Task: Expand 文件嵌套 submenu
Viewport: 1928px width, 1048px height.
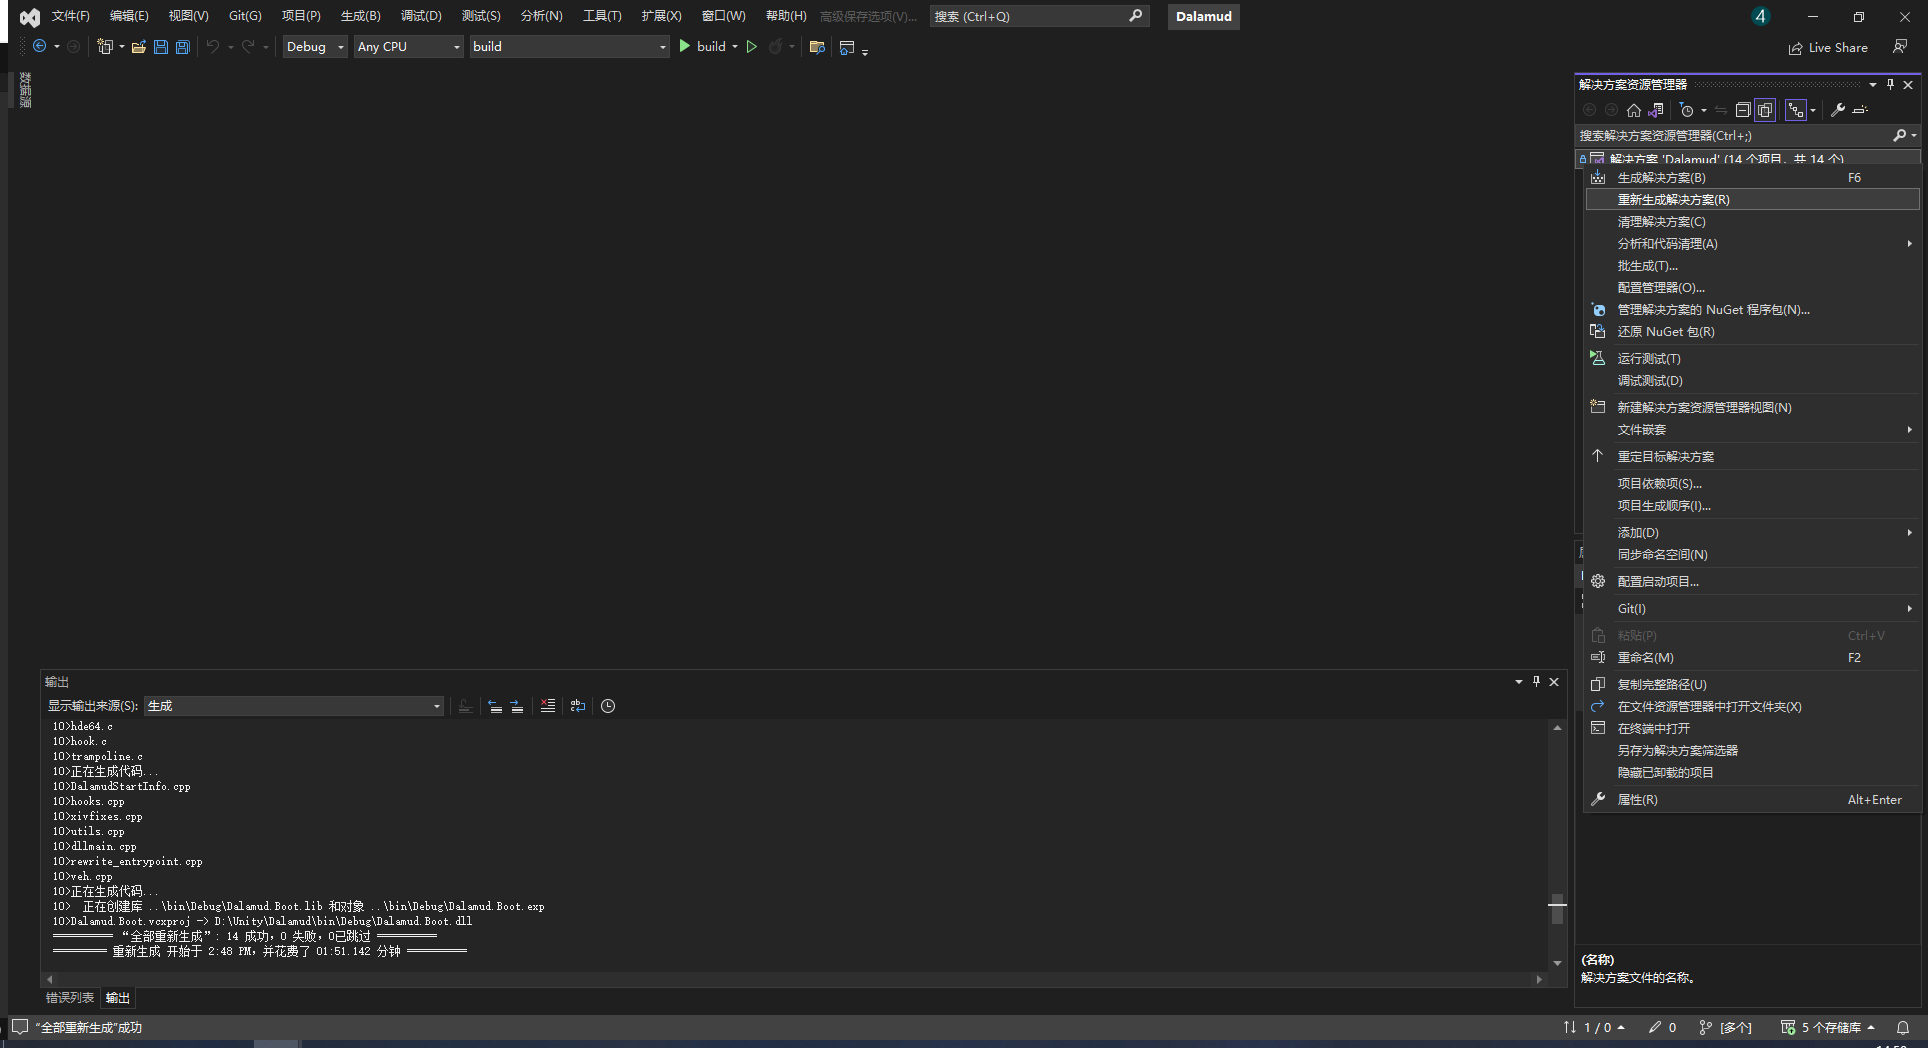Action: [1752, 430]
